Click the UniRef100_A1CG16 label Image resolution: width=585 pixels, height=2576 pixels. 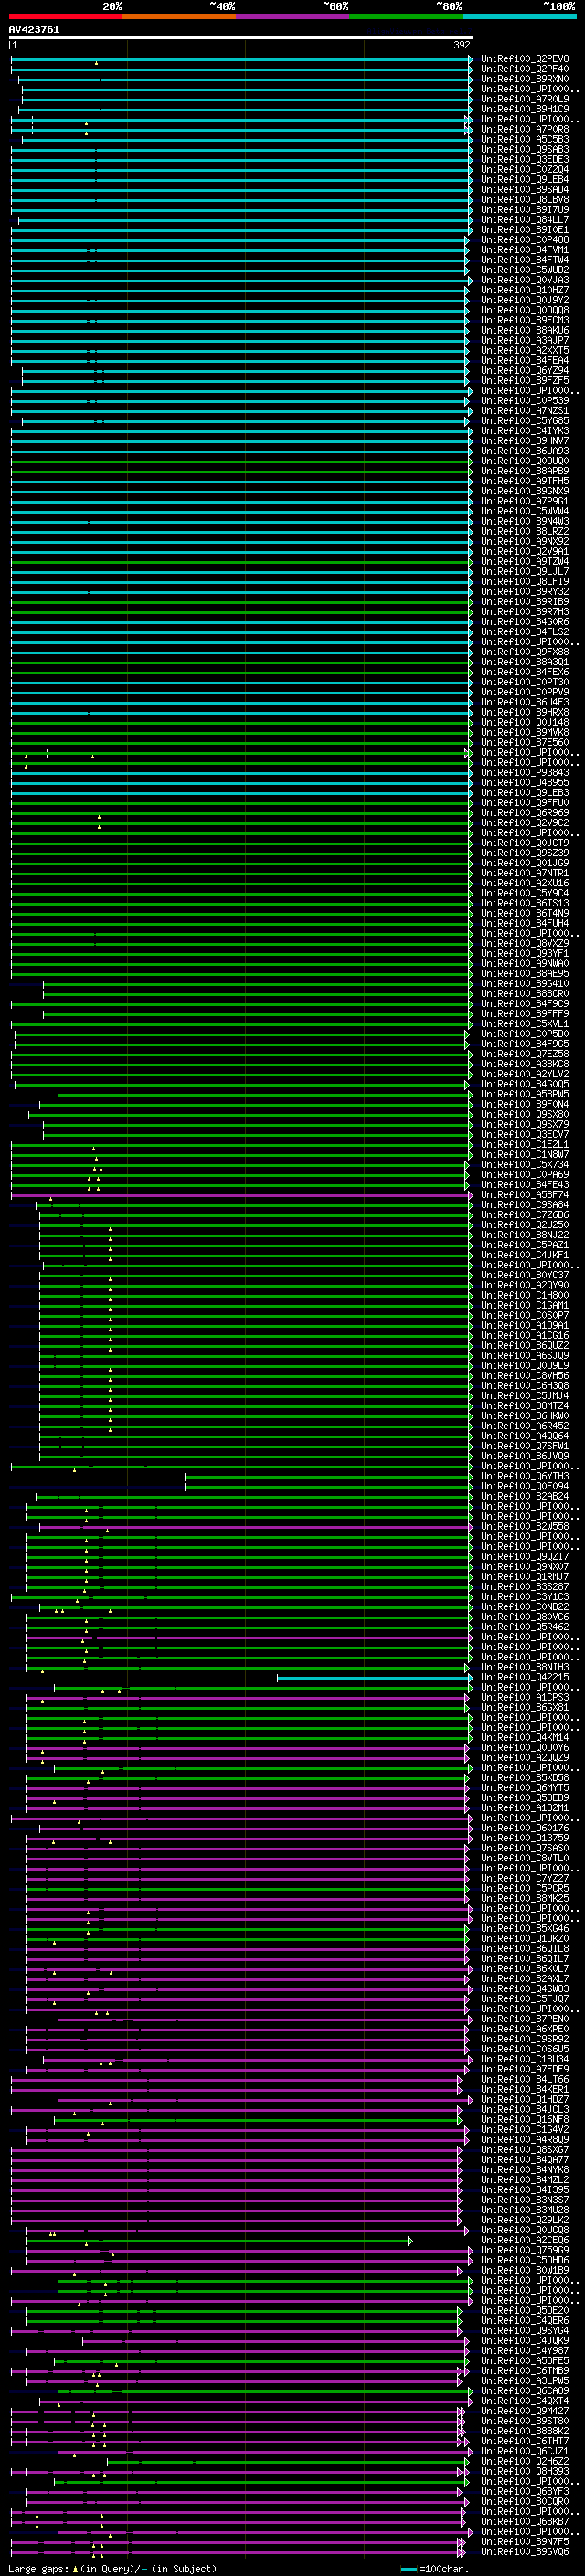click(525, 1336)
